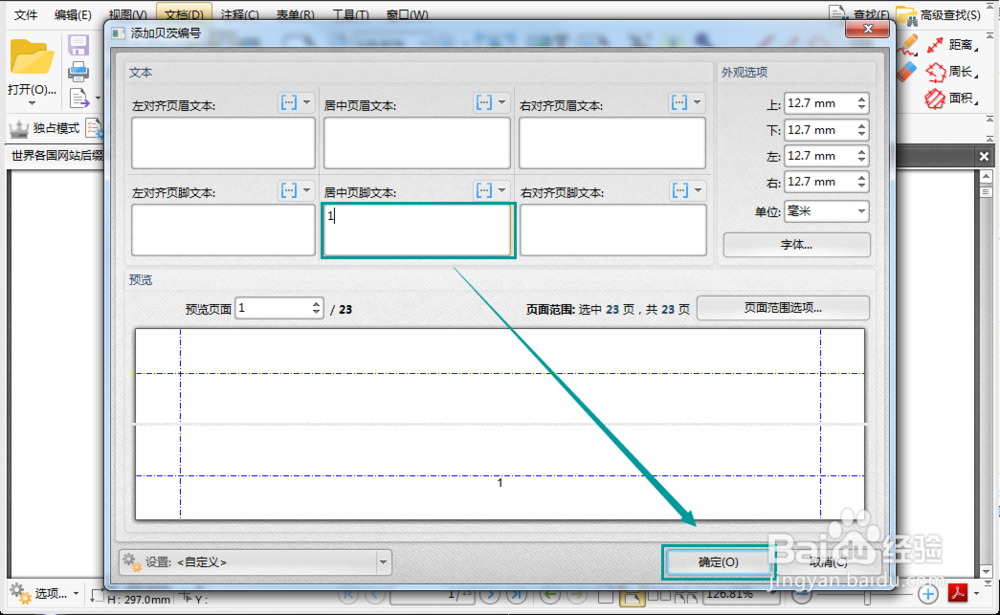Click the 页面范围选项... button

783,308
